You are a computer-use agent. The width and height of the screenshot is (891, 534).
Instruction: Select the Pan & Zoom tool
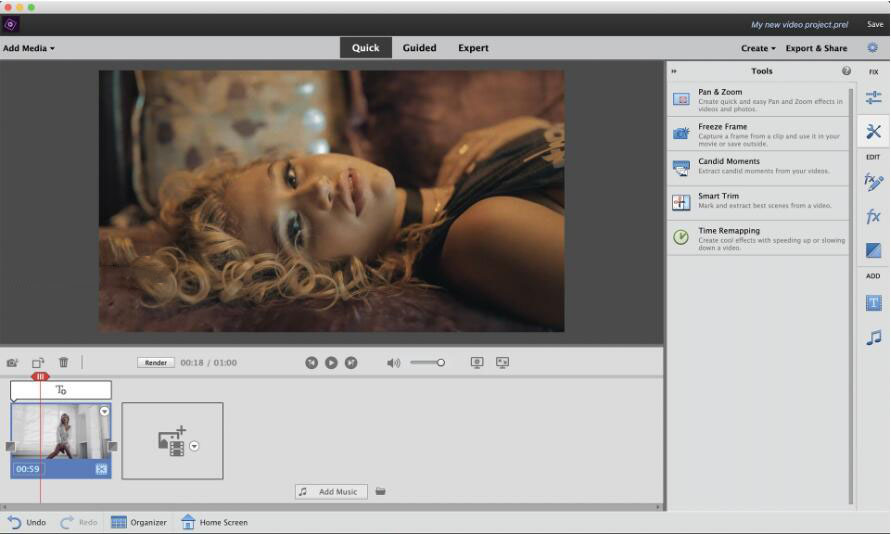(x=758, y=99)
